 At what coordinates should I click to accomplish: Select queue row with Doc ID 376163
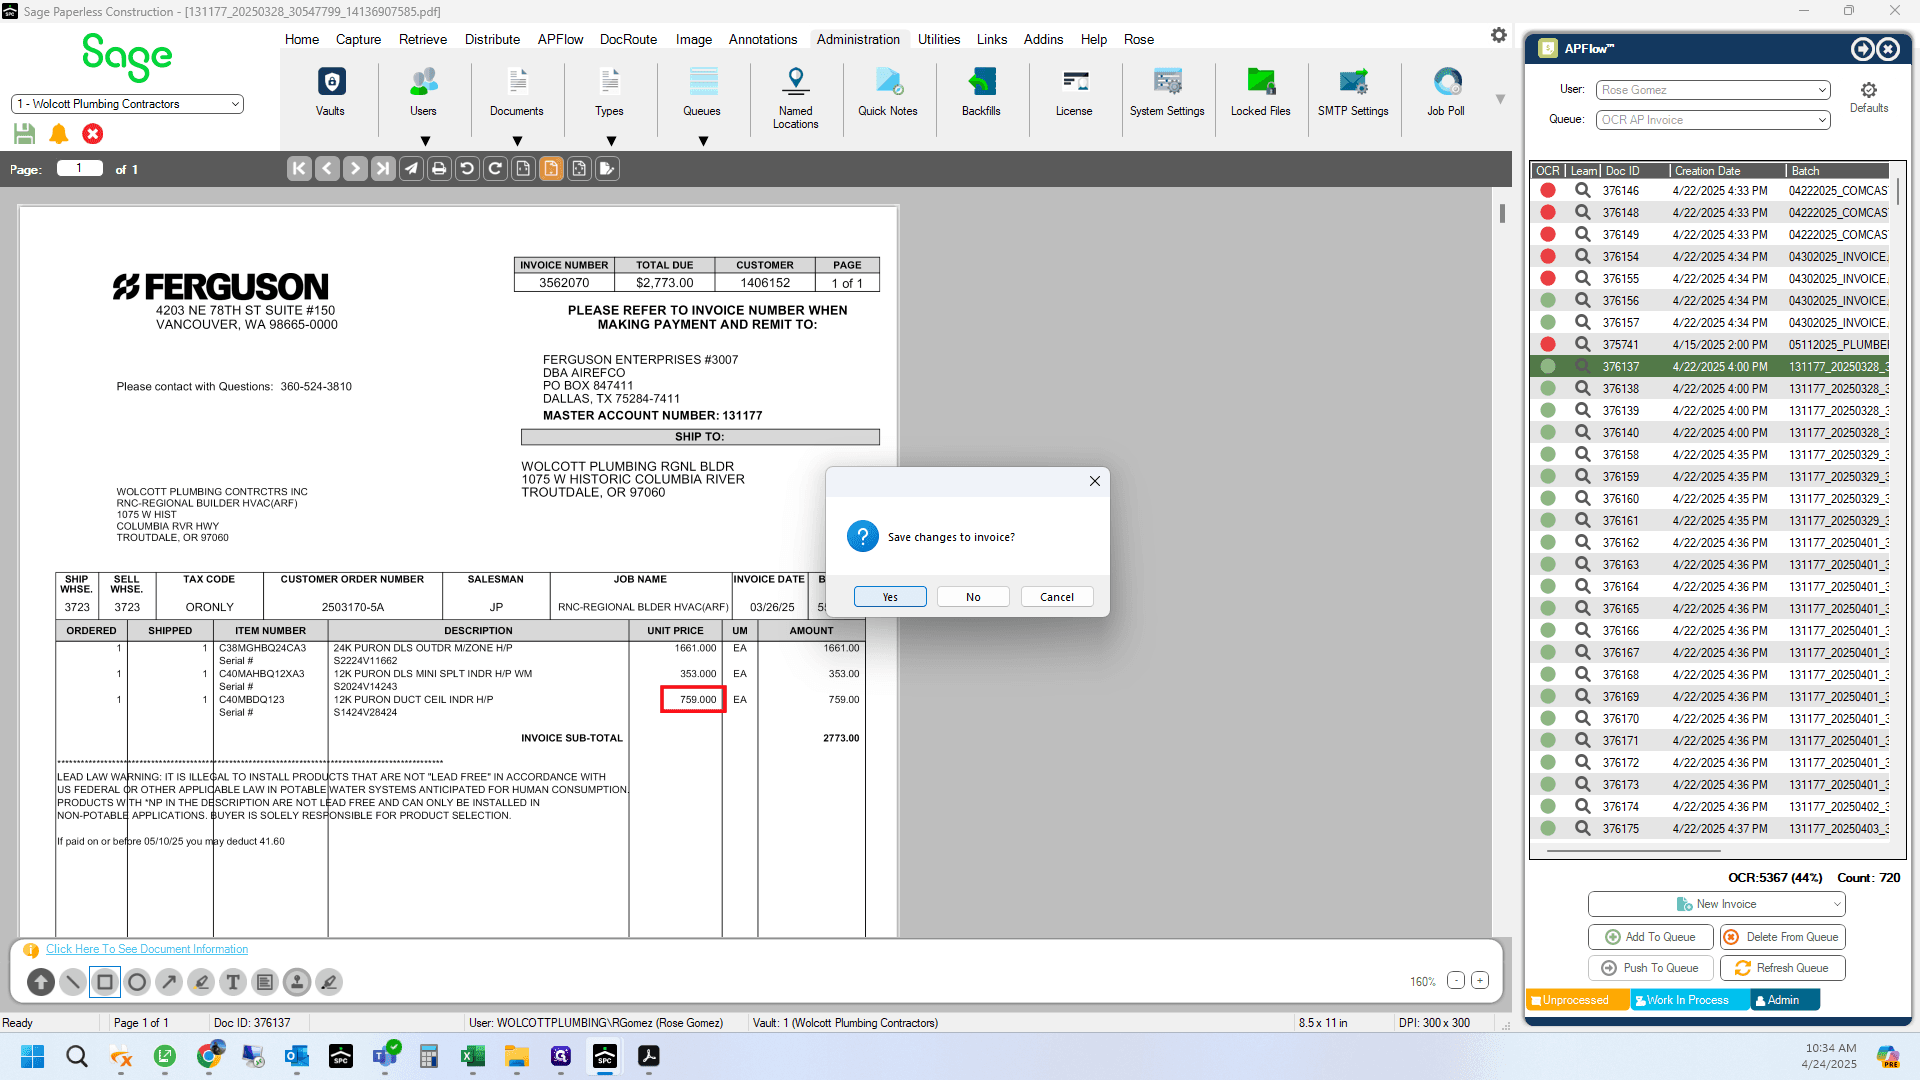tap(1712, 565)
